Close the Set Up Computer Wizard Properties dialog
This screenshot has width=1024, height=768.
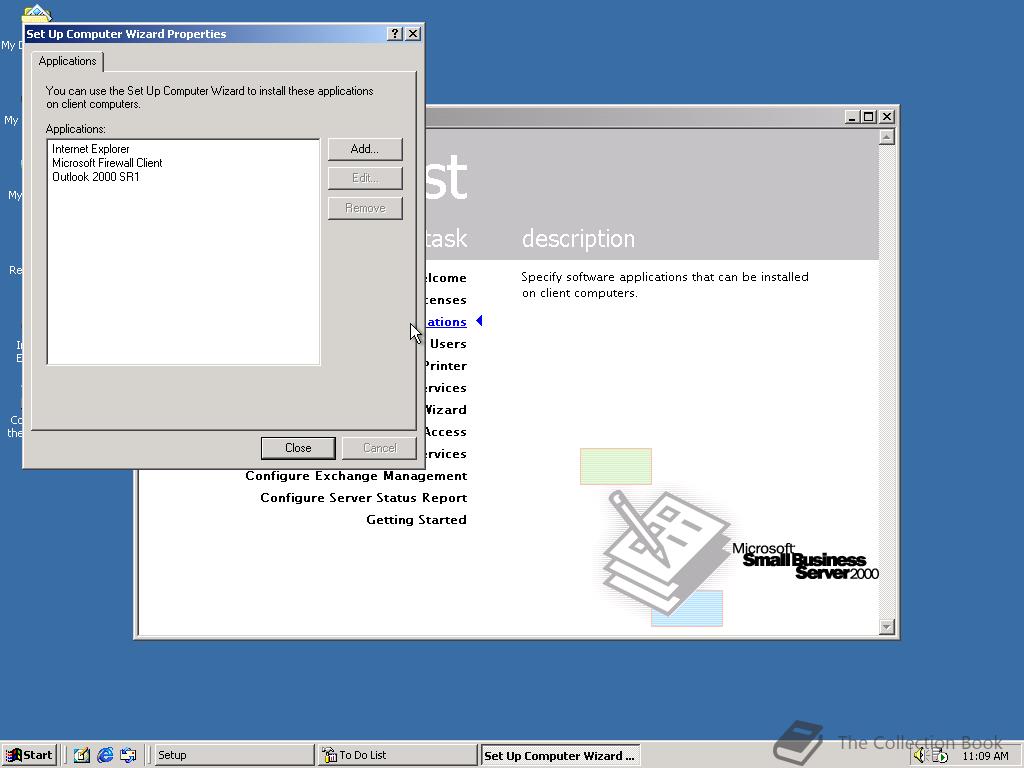(413, 34)
